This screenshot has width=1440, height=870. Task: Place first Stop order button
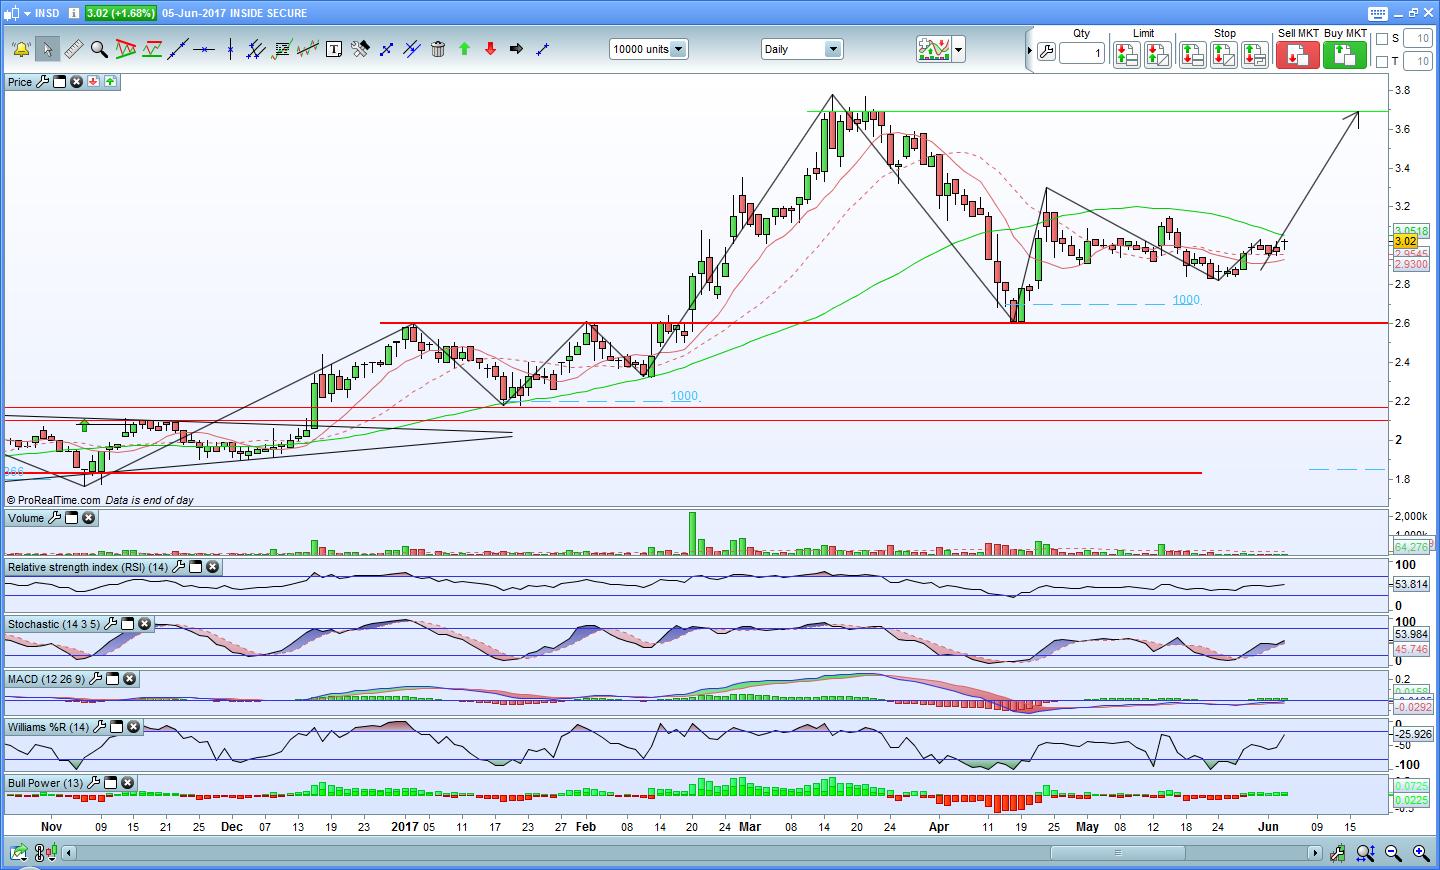(1192, 55)
